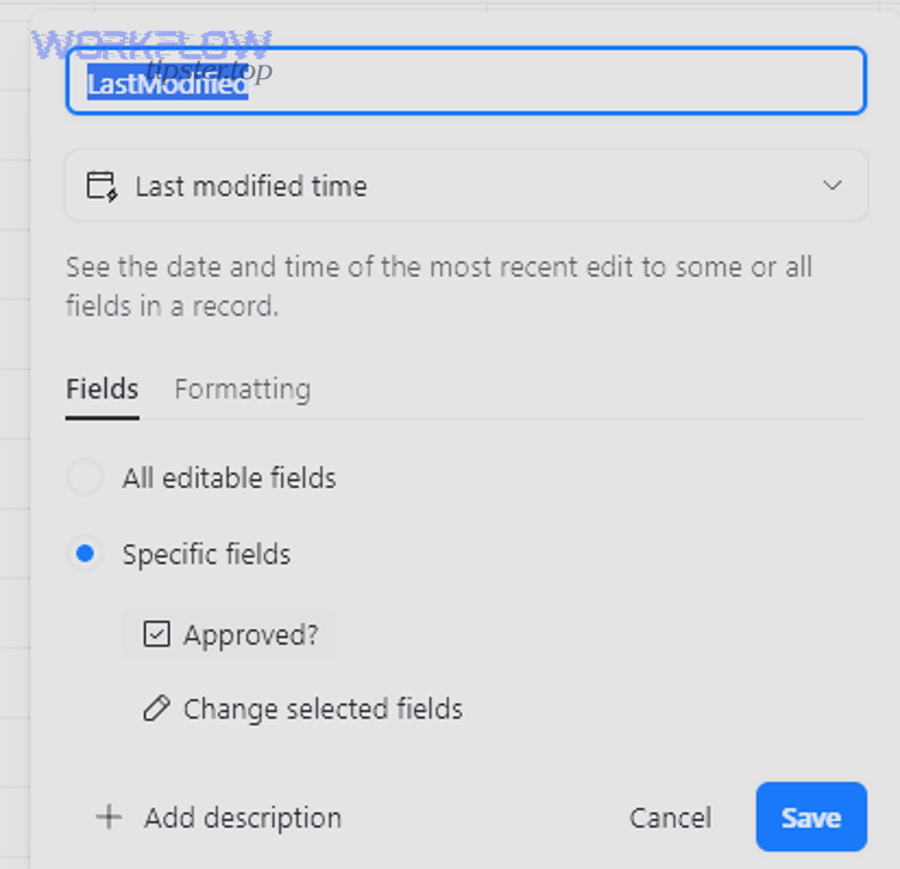Viewport: 900px width, 869px height.
Task: Switch to the Formatting tab
Action: click(x=242, y=389)
